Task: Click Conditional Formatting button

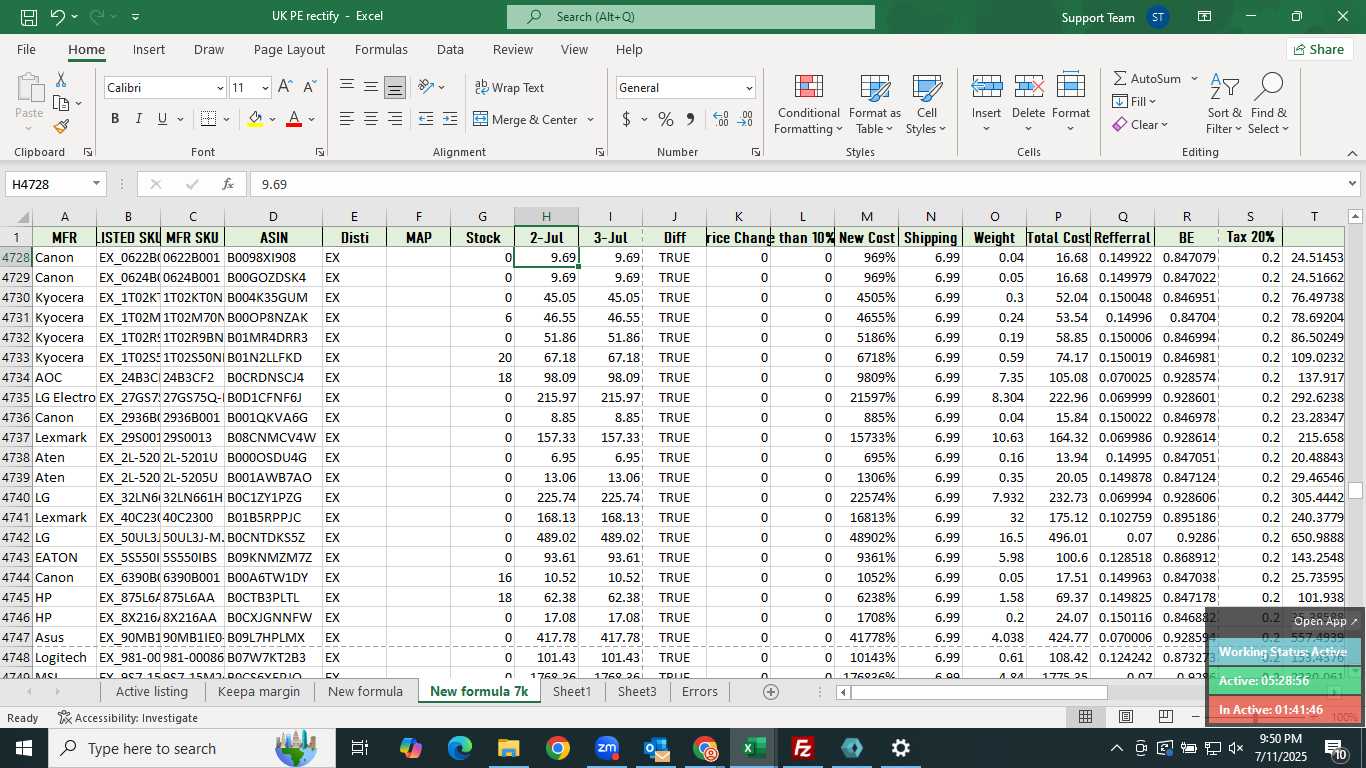Action: click(809, 103)
